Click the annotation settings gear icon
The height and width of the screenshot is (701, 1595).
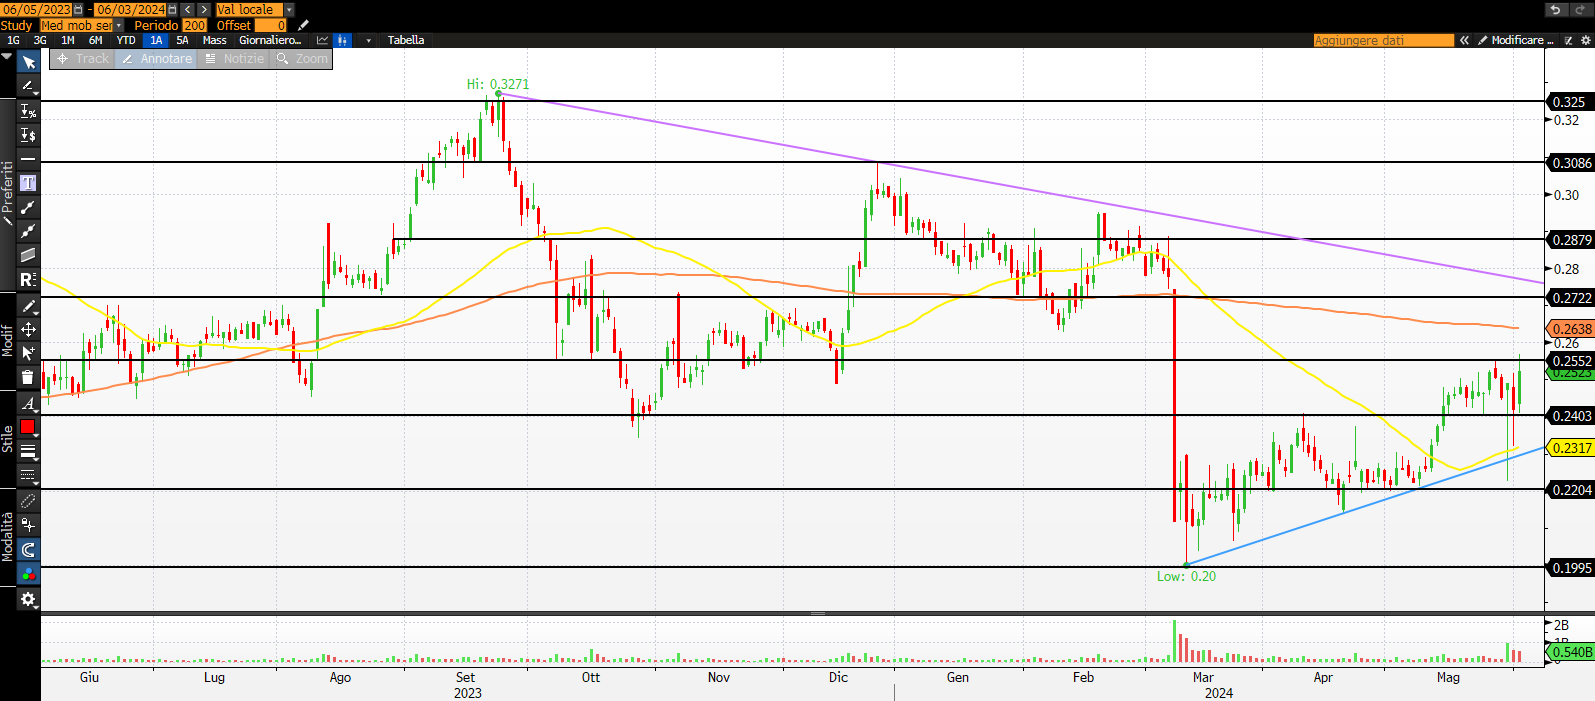[28, 599]
